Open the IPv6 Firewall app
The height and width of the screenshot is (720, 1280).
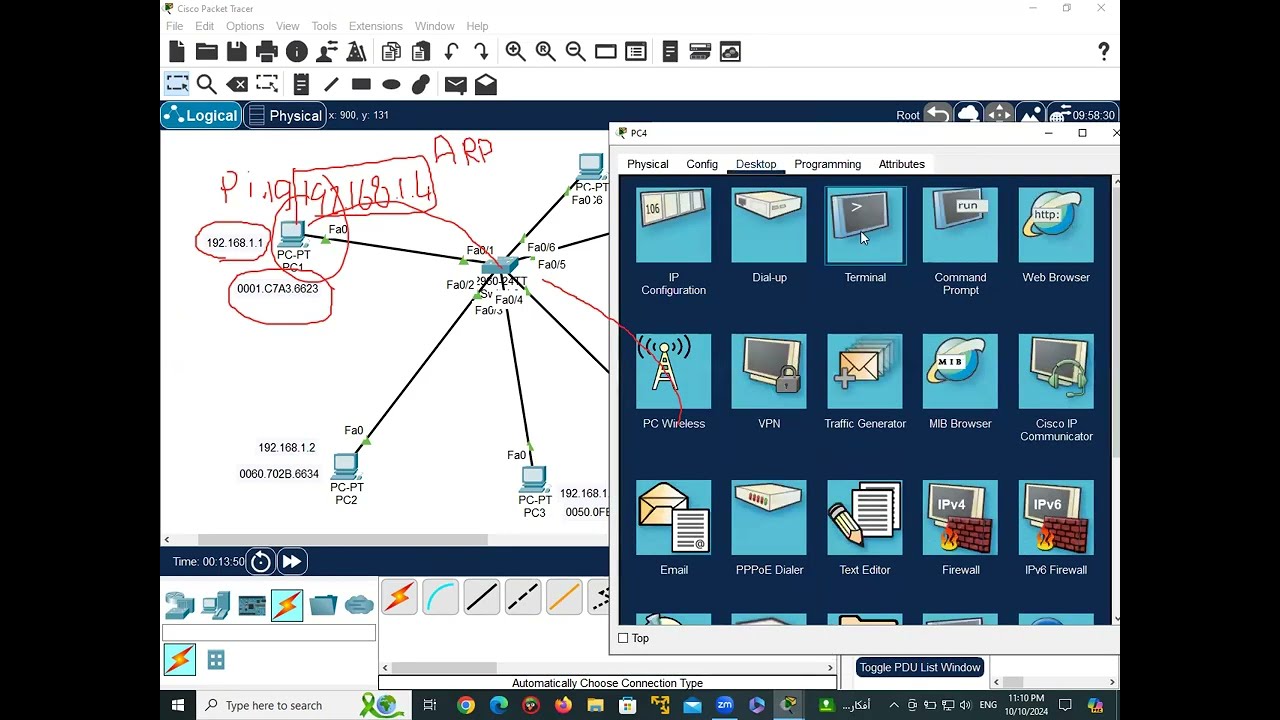click(1056, 518)
